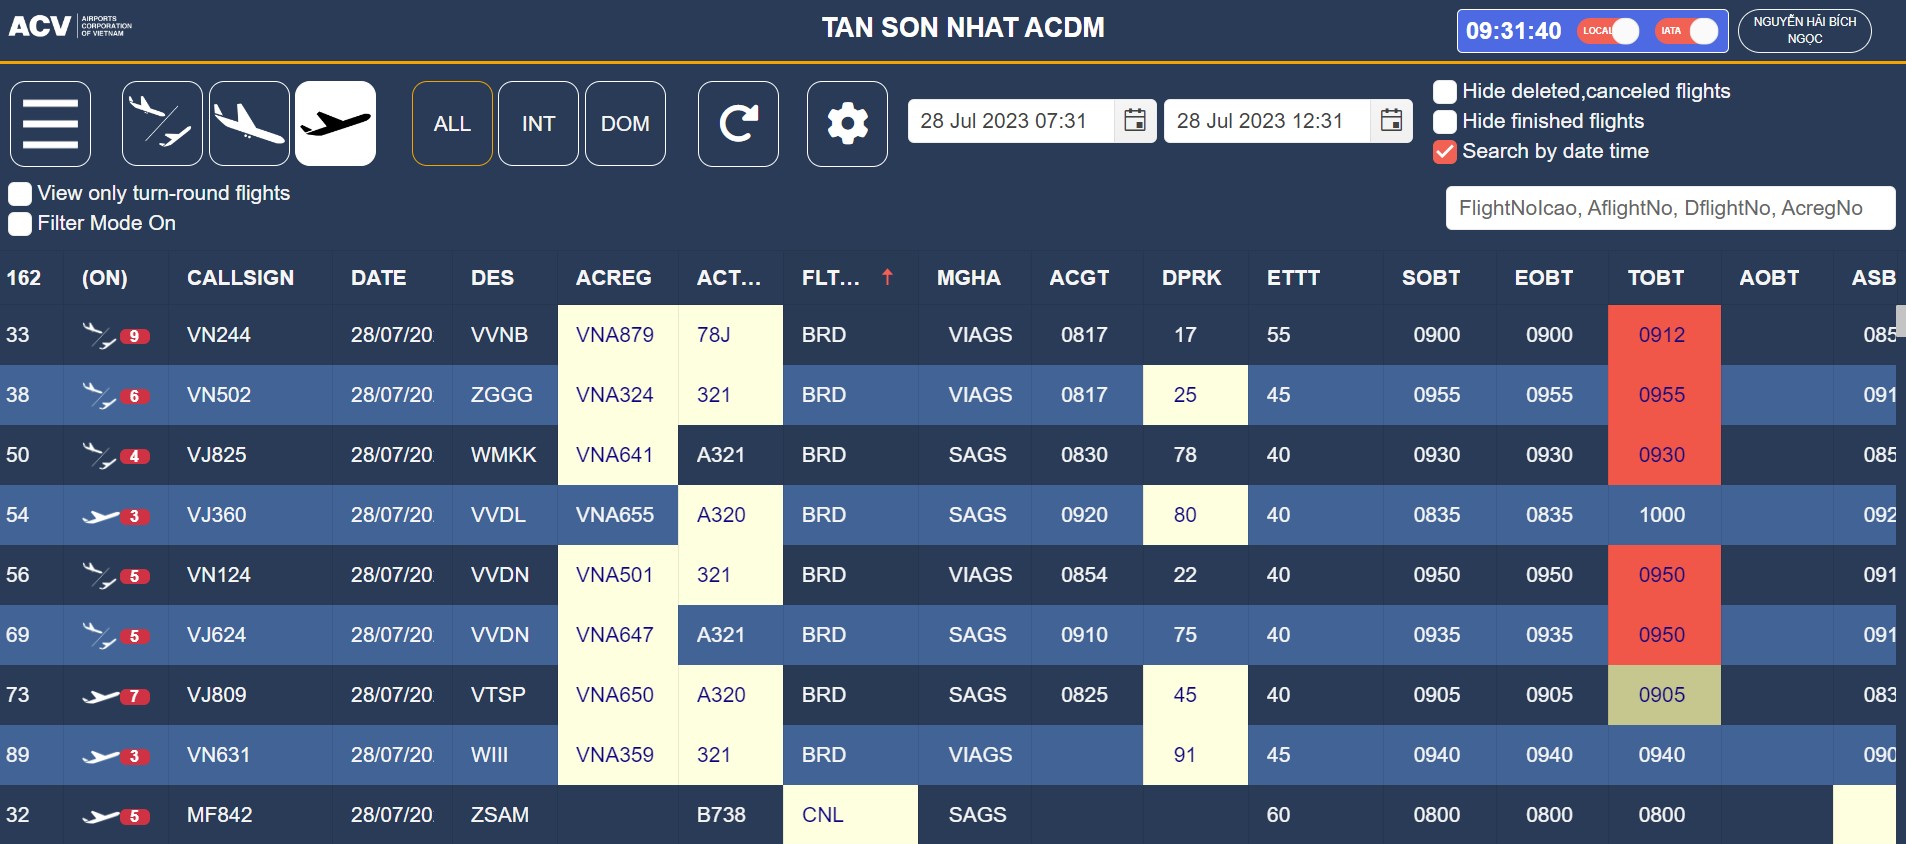Click the refresh data icon

[x=738, y=124]
